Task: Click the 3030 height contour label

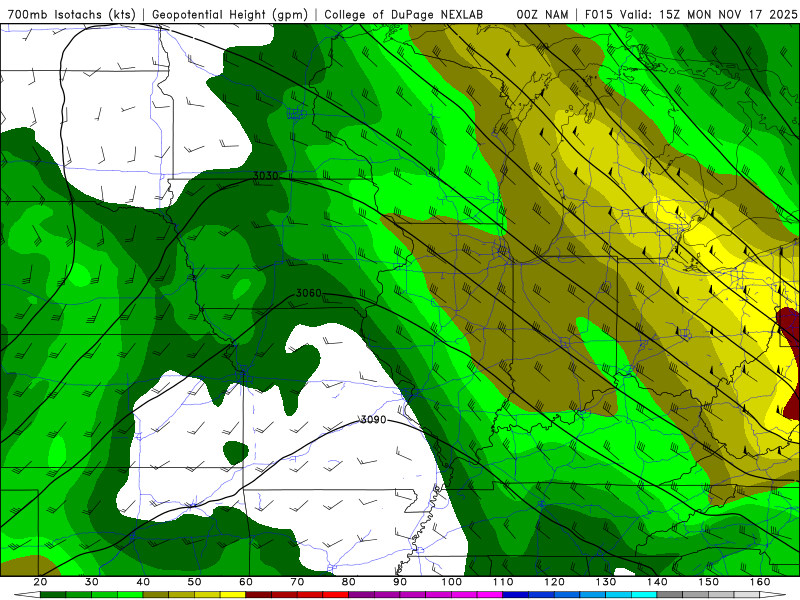Action: tap(266, 176)
